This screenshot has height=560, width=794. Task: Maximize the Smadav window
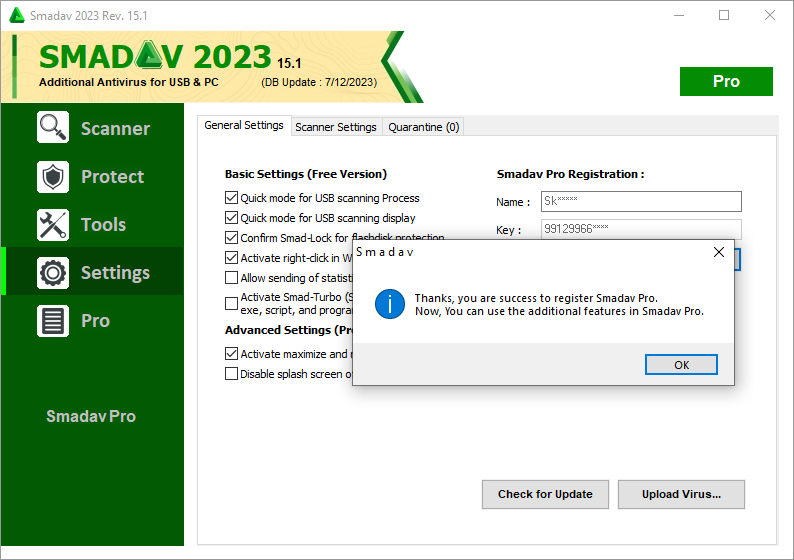(724, 15)
